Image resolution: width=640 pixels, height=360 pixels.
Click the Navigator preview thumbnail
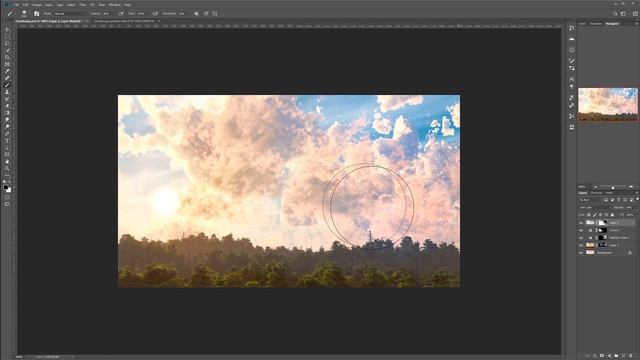tap(608, 104)
